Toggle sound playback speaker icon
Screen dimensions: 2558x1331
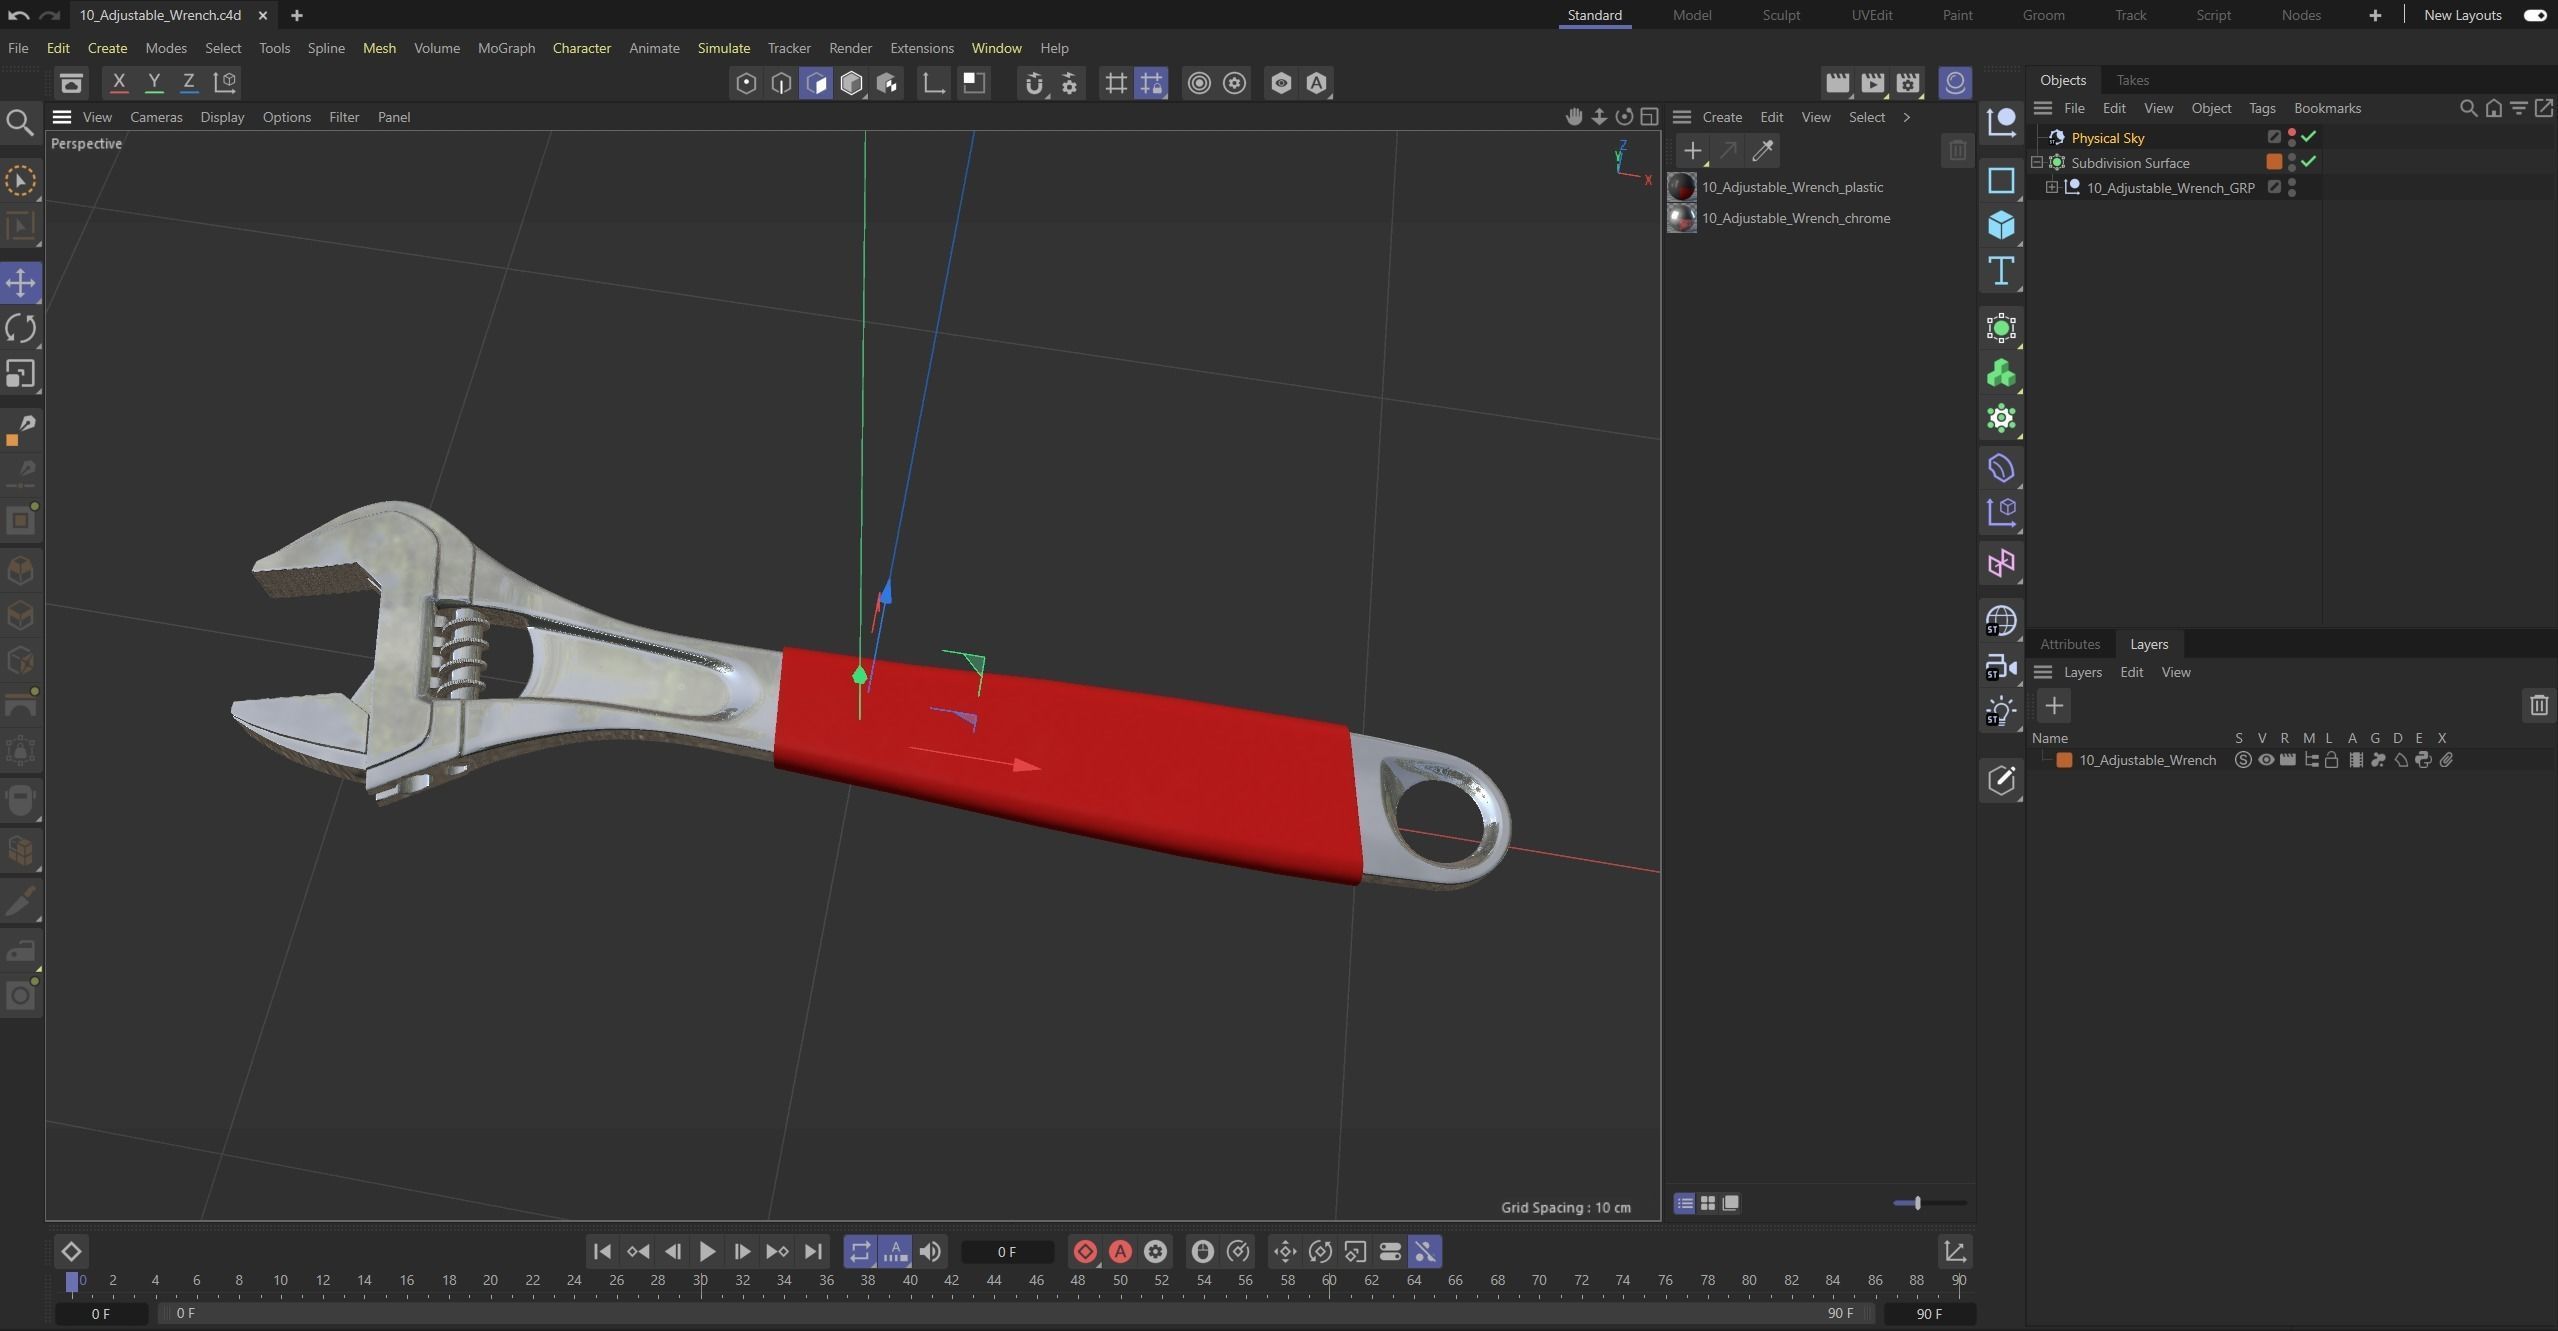[x=930, y=1252]
